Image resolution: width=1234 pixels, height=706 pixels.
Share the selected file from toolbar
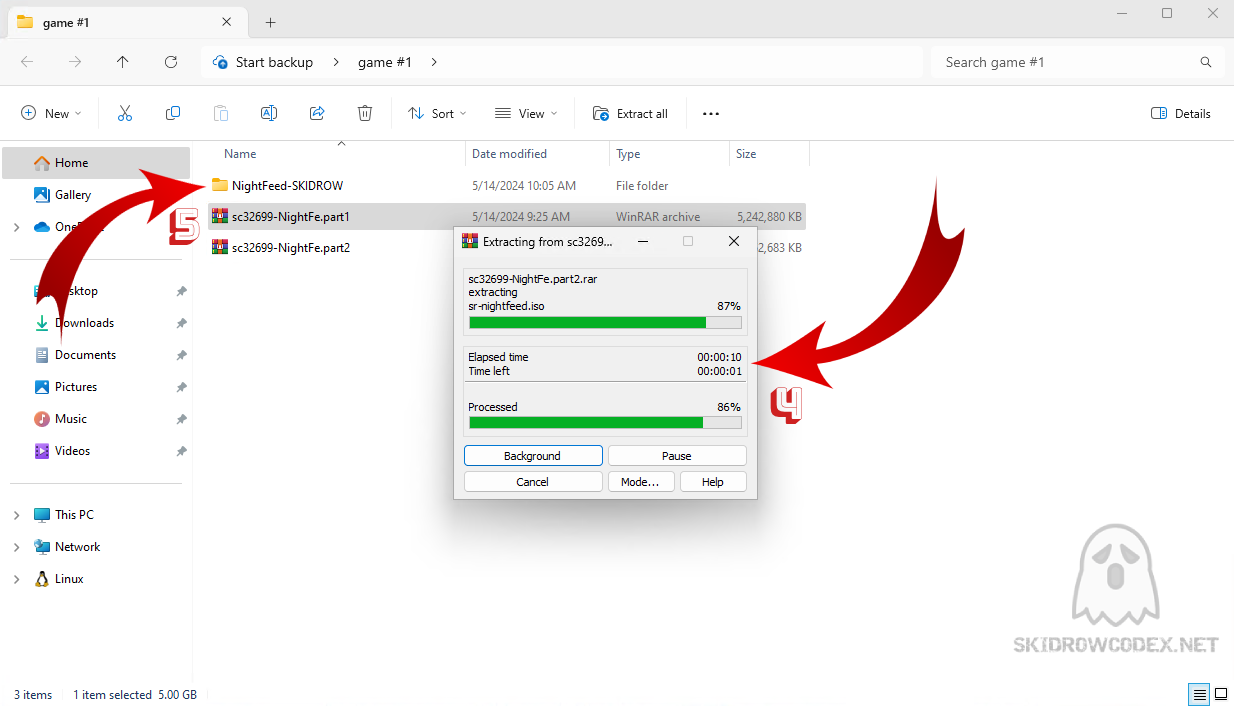pyautogui.click(x=317, y=114)
